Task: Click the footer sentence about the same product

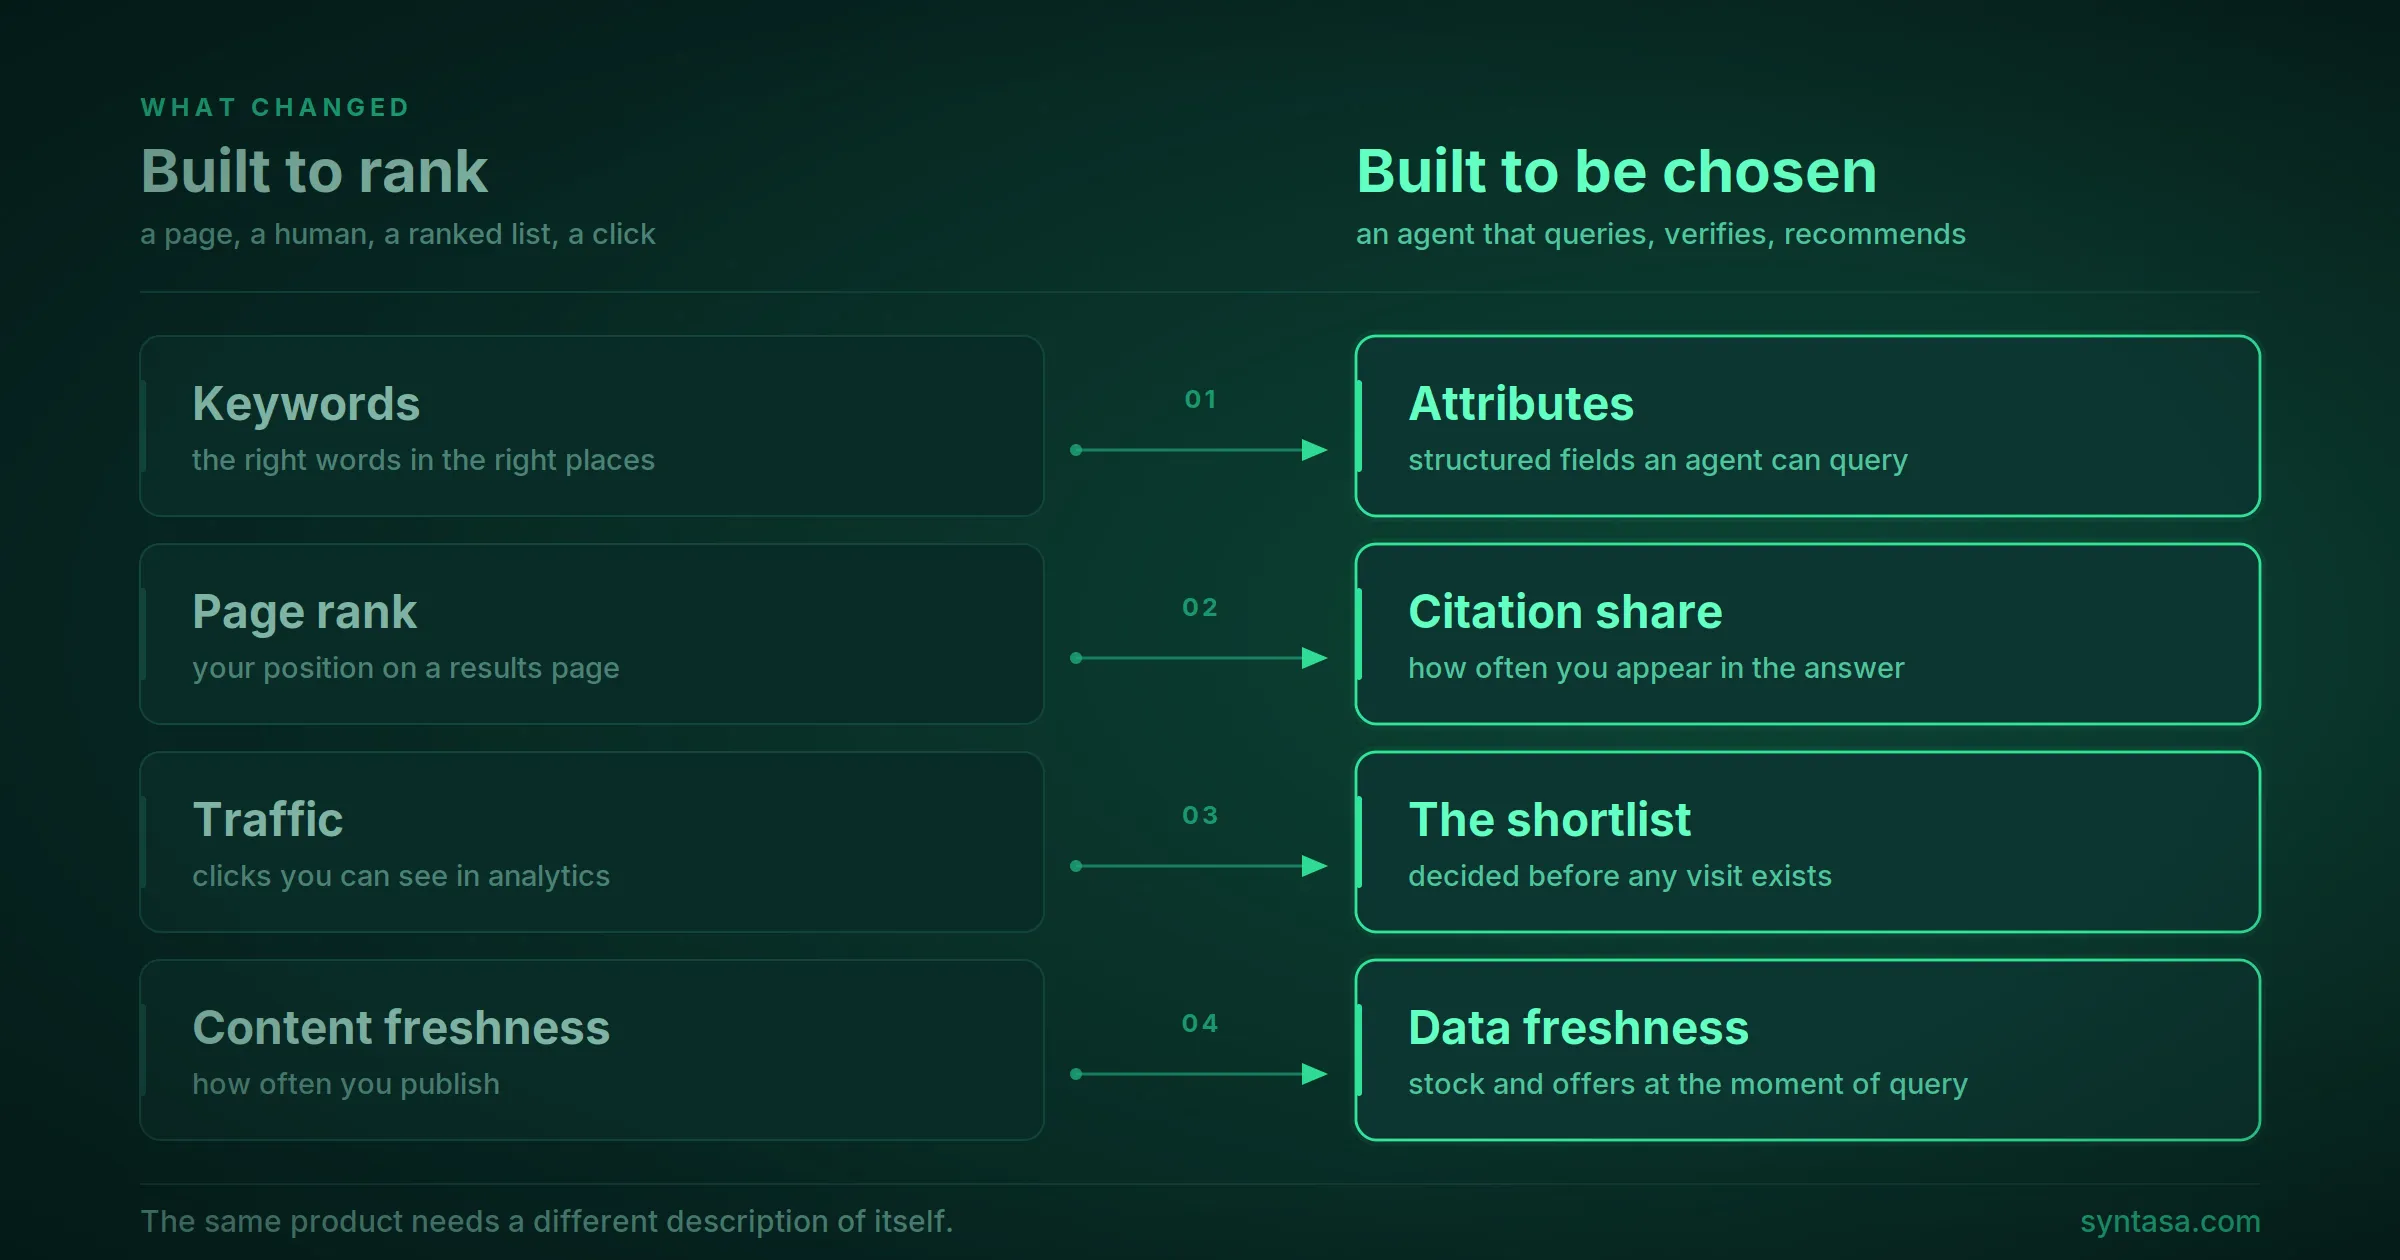Action: coord(547,1222)
